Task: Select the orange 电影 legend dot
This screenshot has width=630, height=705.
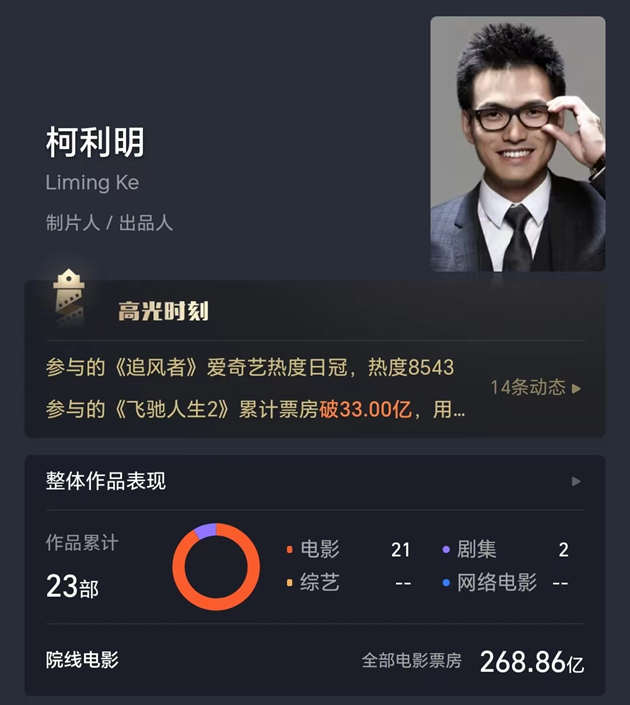Action: click(x=290, y=549)
